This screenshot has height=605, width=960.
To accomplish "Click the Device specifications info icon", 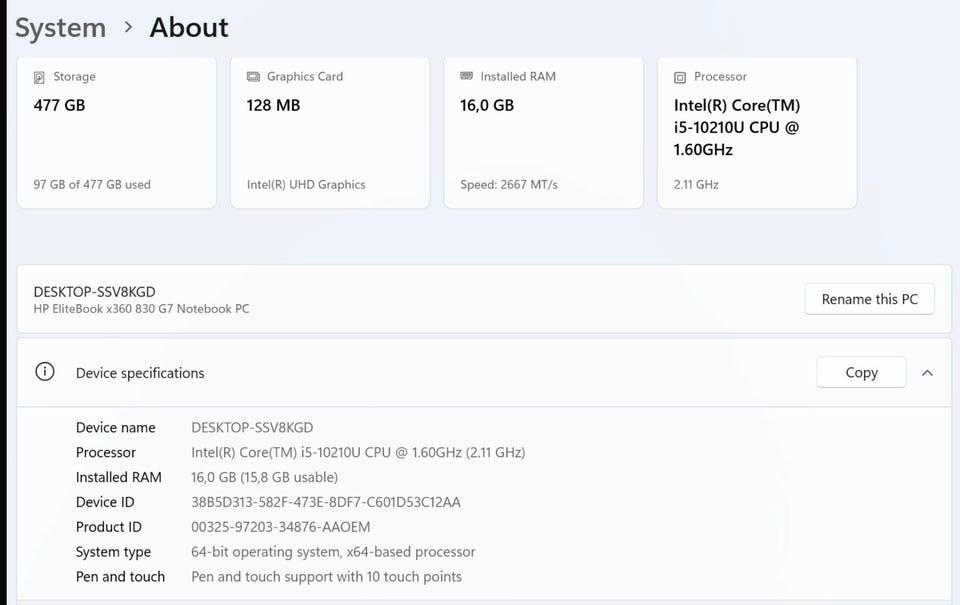I will [x=45, y=372].
